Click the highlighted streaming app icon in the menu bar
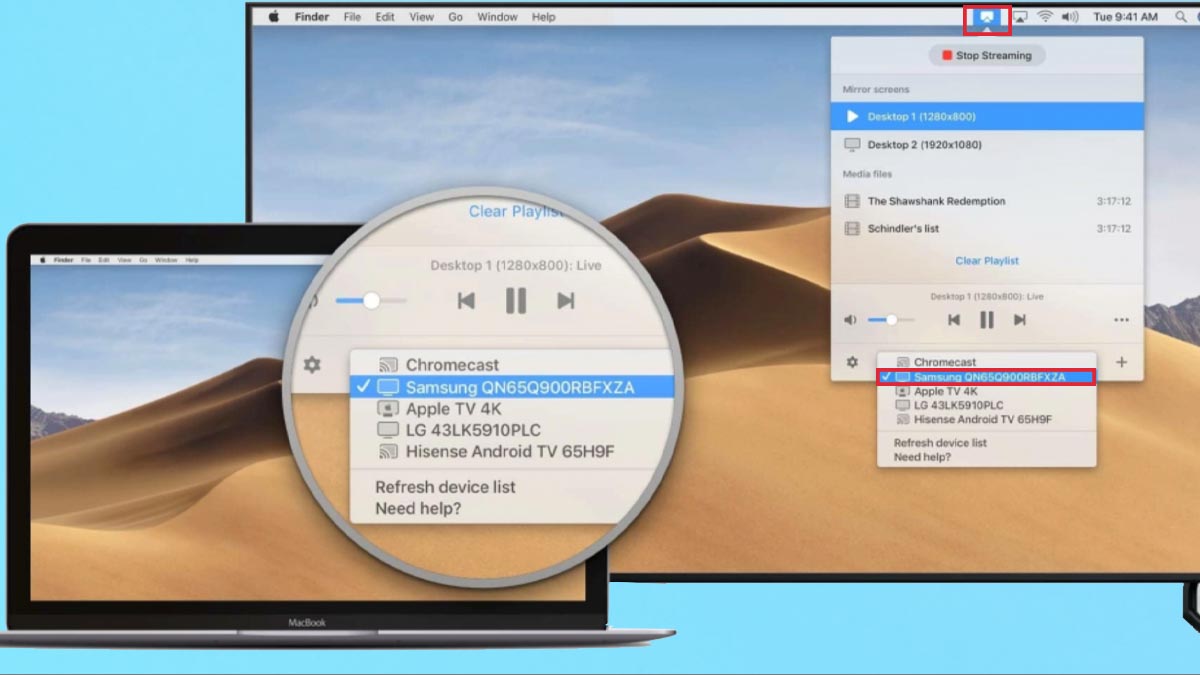 (987, 17)
